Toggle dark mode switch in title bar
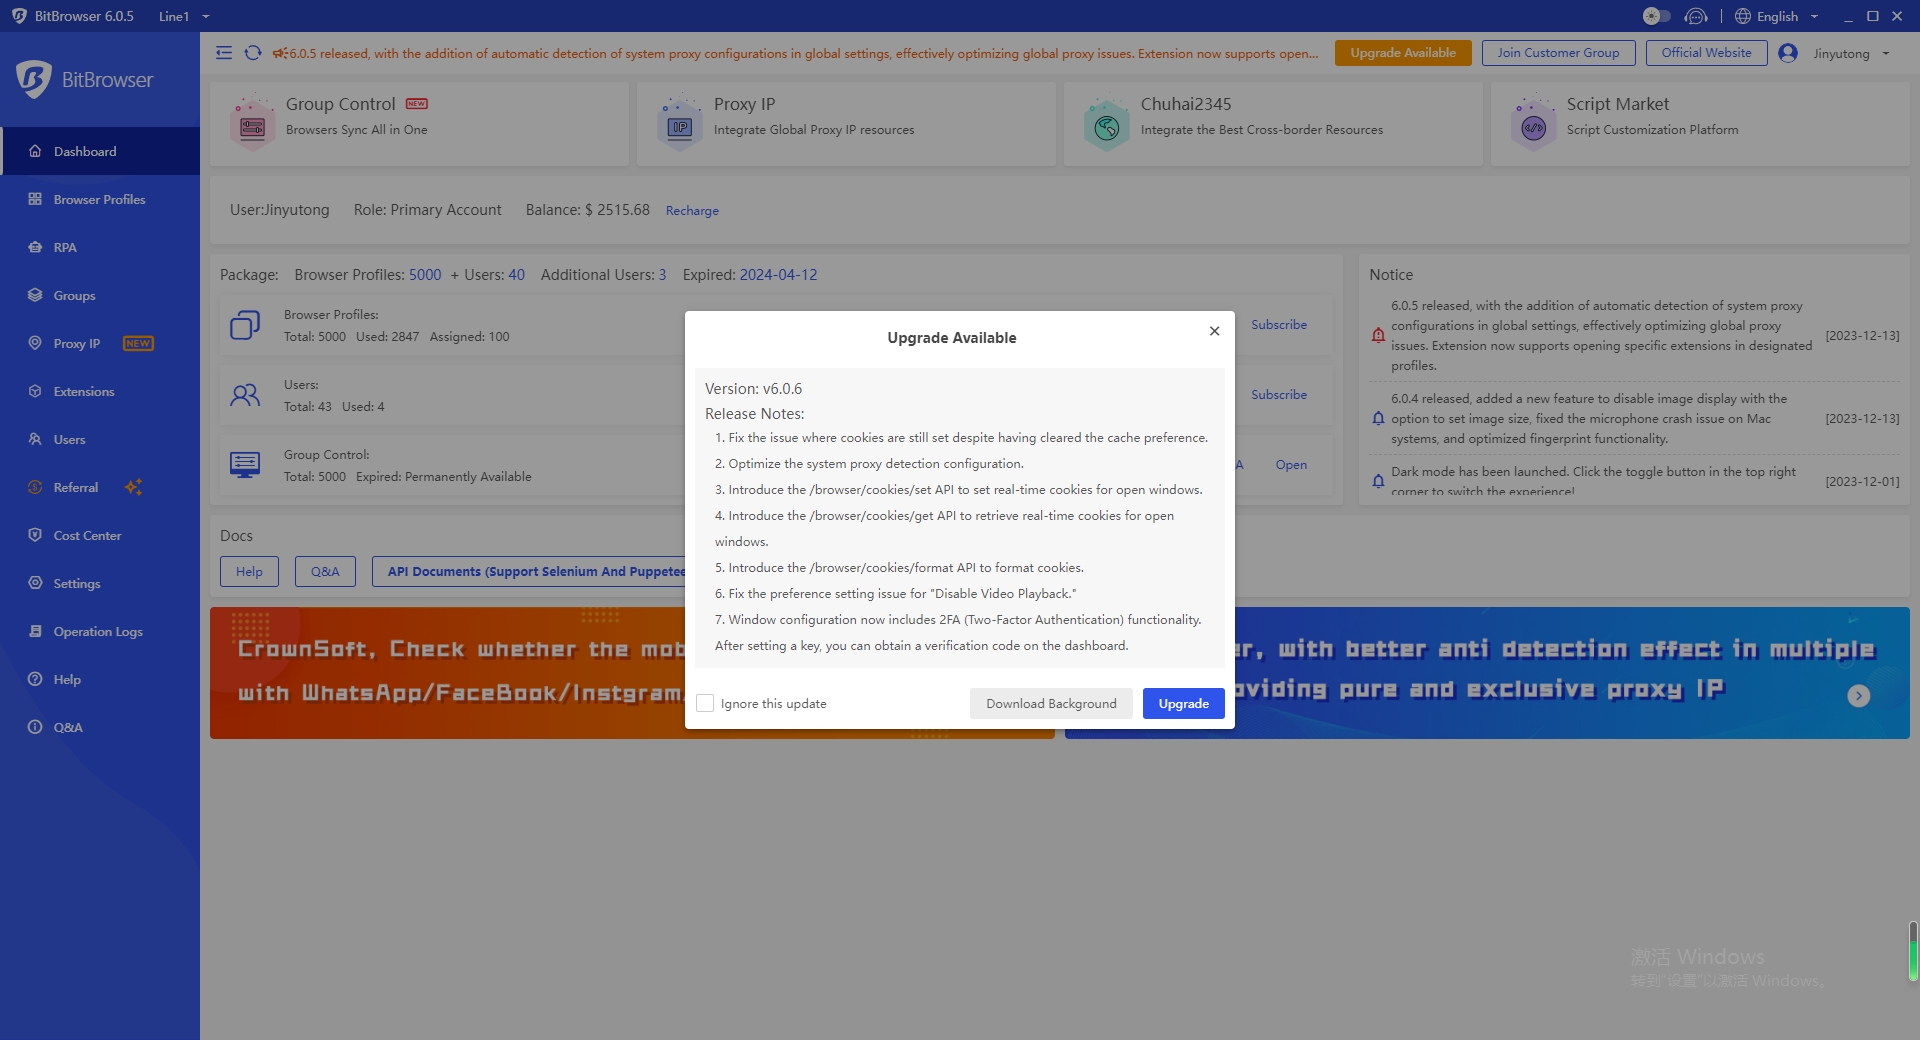Viewport: 1920px width, 1040px height. [x=1656, y=16]
